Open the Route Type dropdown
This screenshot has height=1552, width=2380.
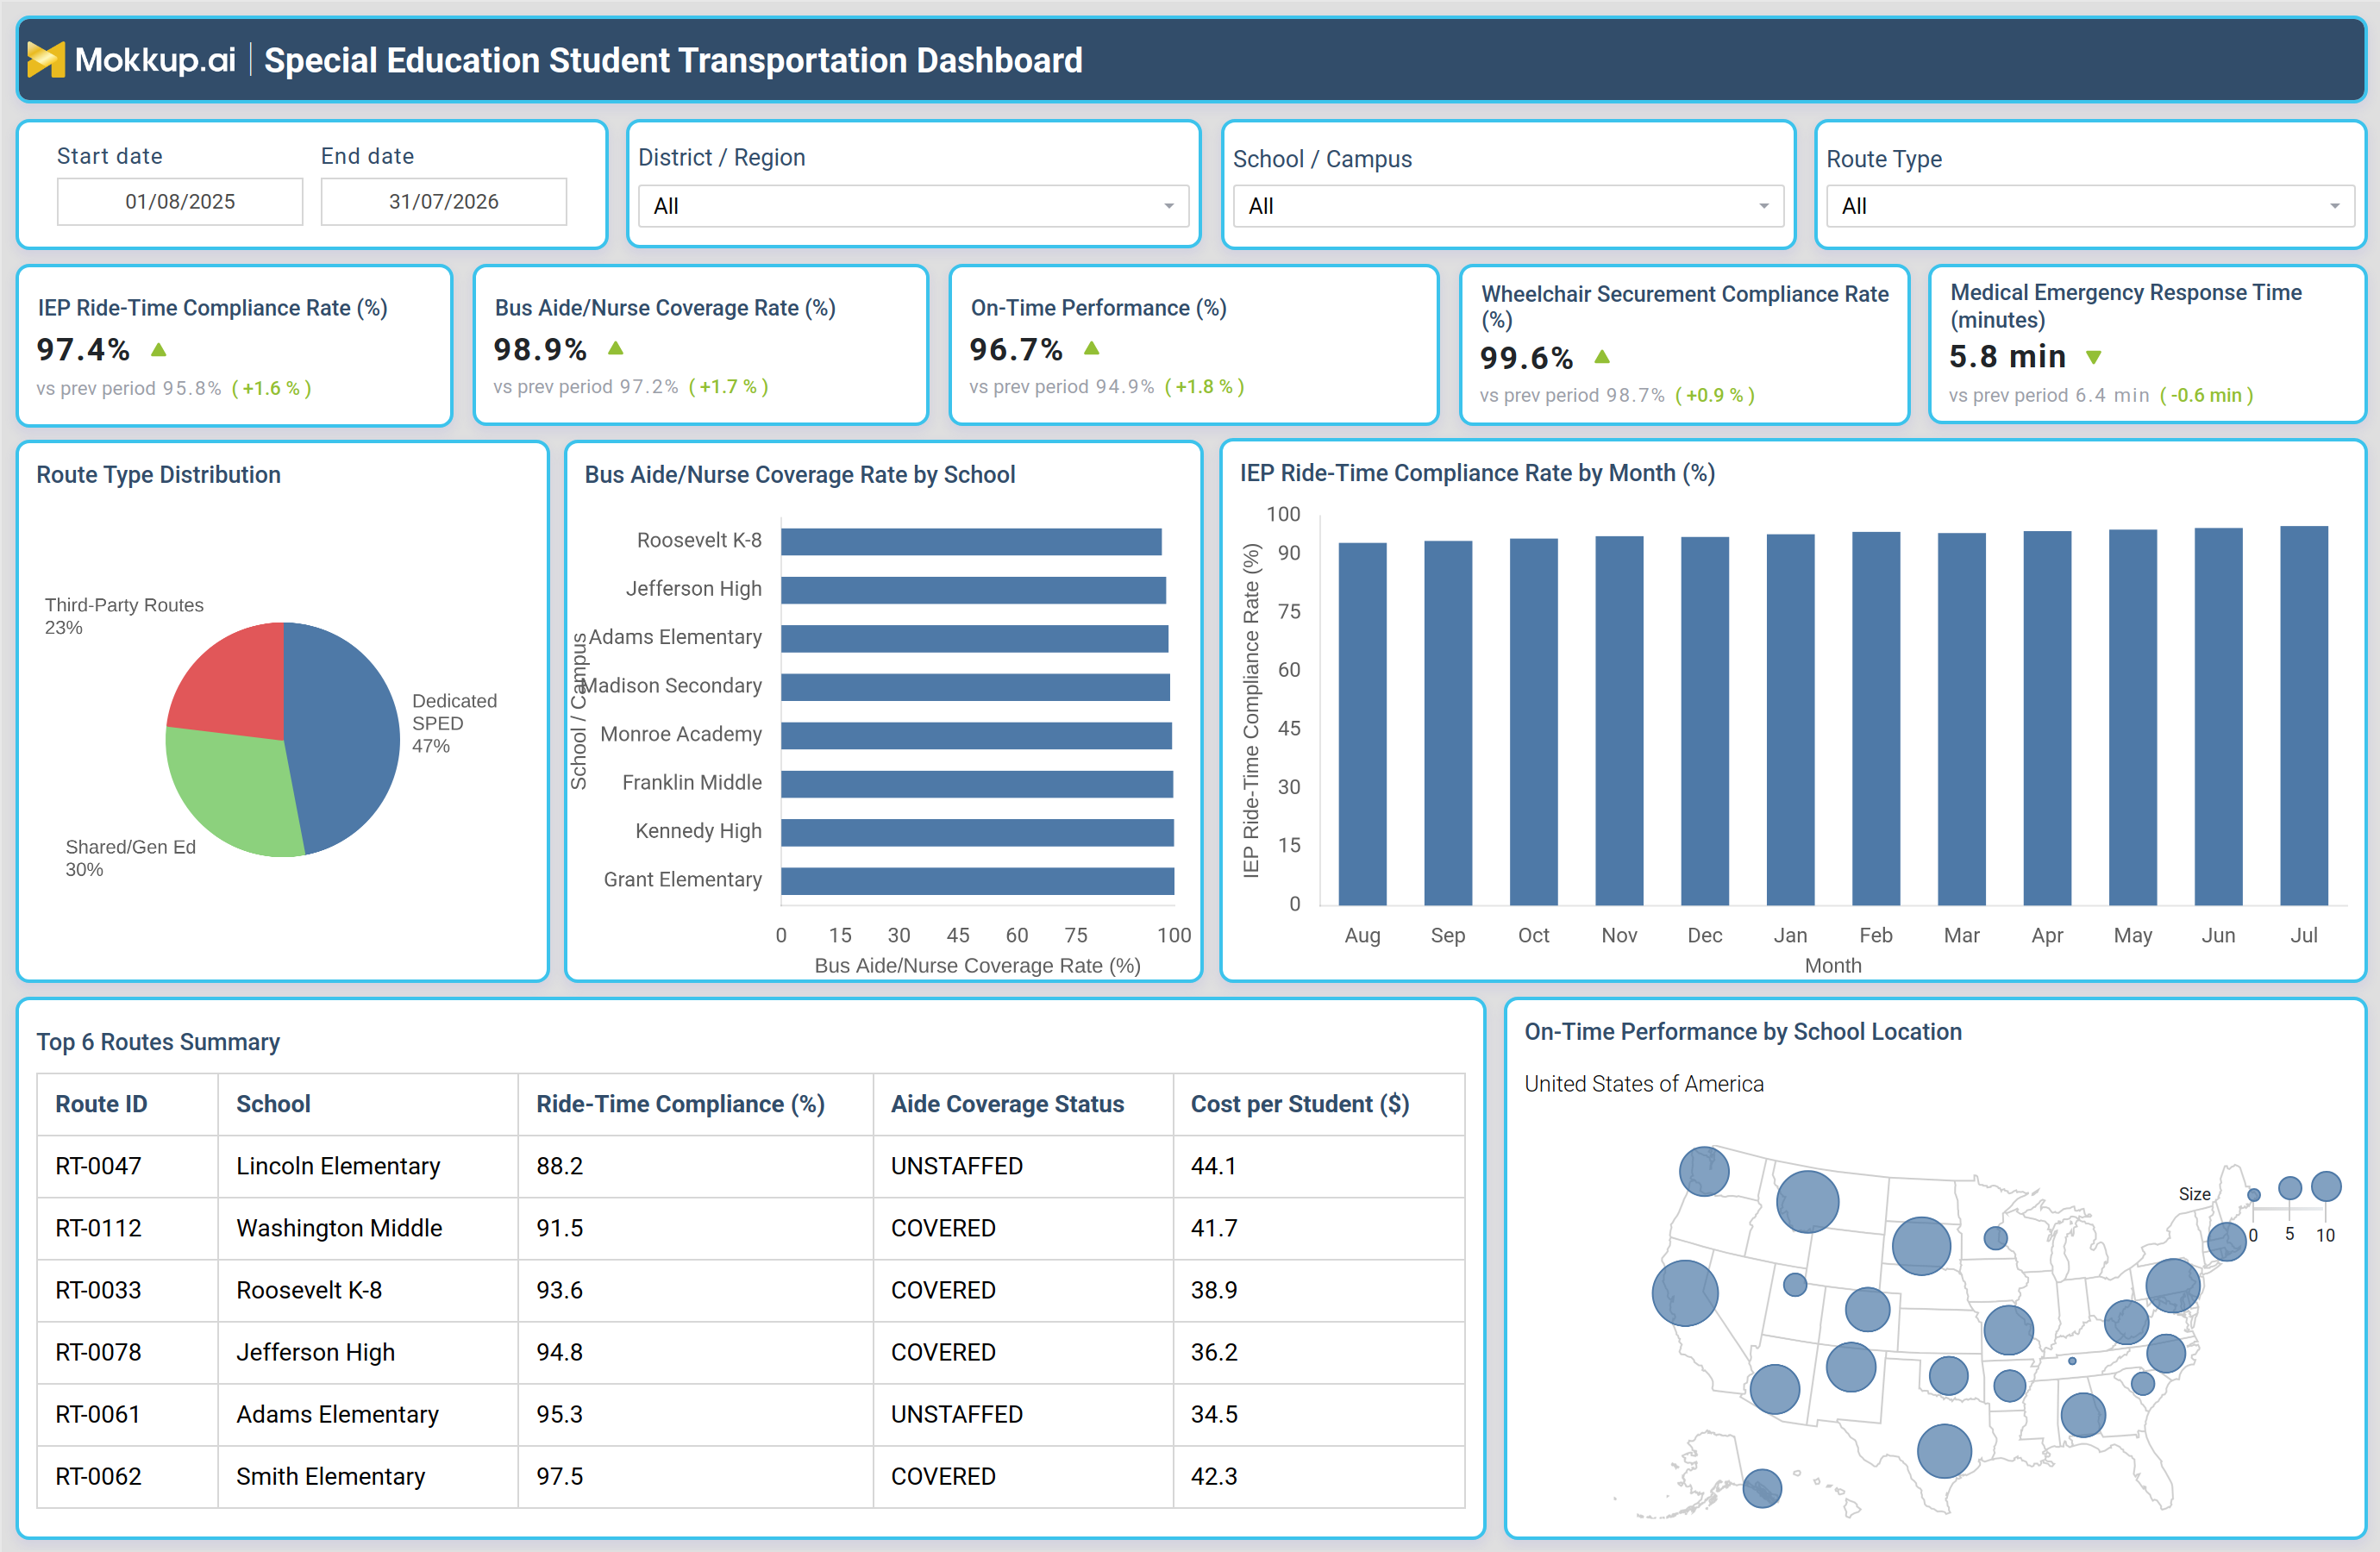(x=2090, y=206)
